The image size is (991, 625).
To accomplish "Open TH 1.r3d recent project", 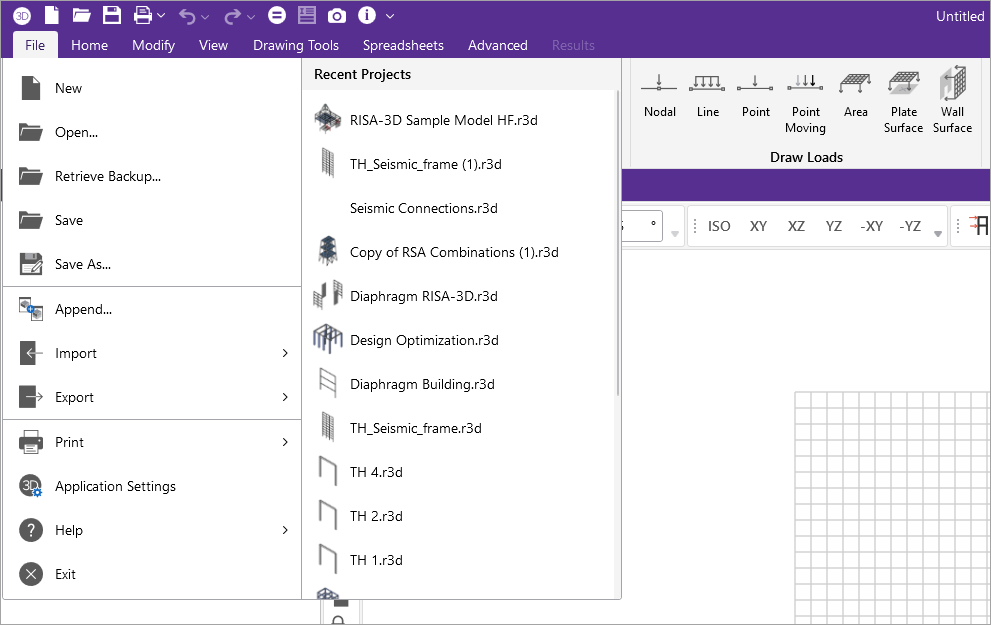I will [x=458, y=560].
